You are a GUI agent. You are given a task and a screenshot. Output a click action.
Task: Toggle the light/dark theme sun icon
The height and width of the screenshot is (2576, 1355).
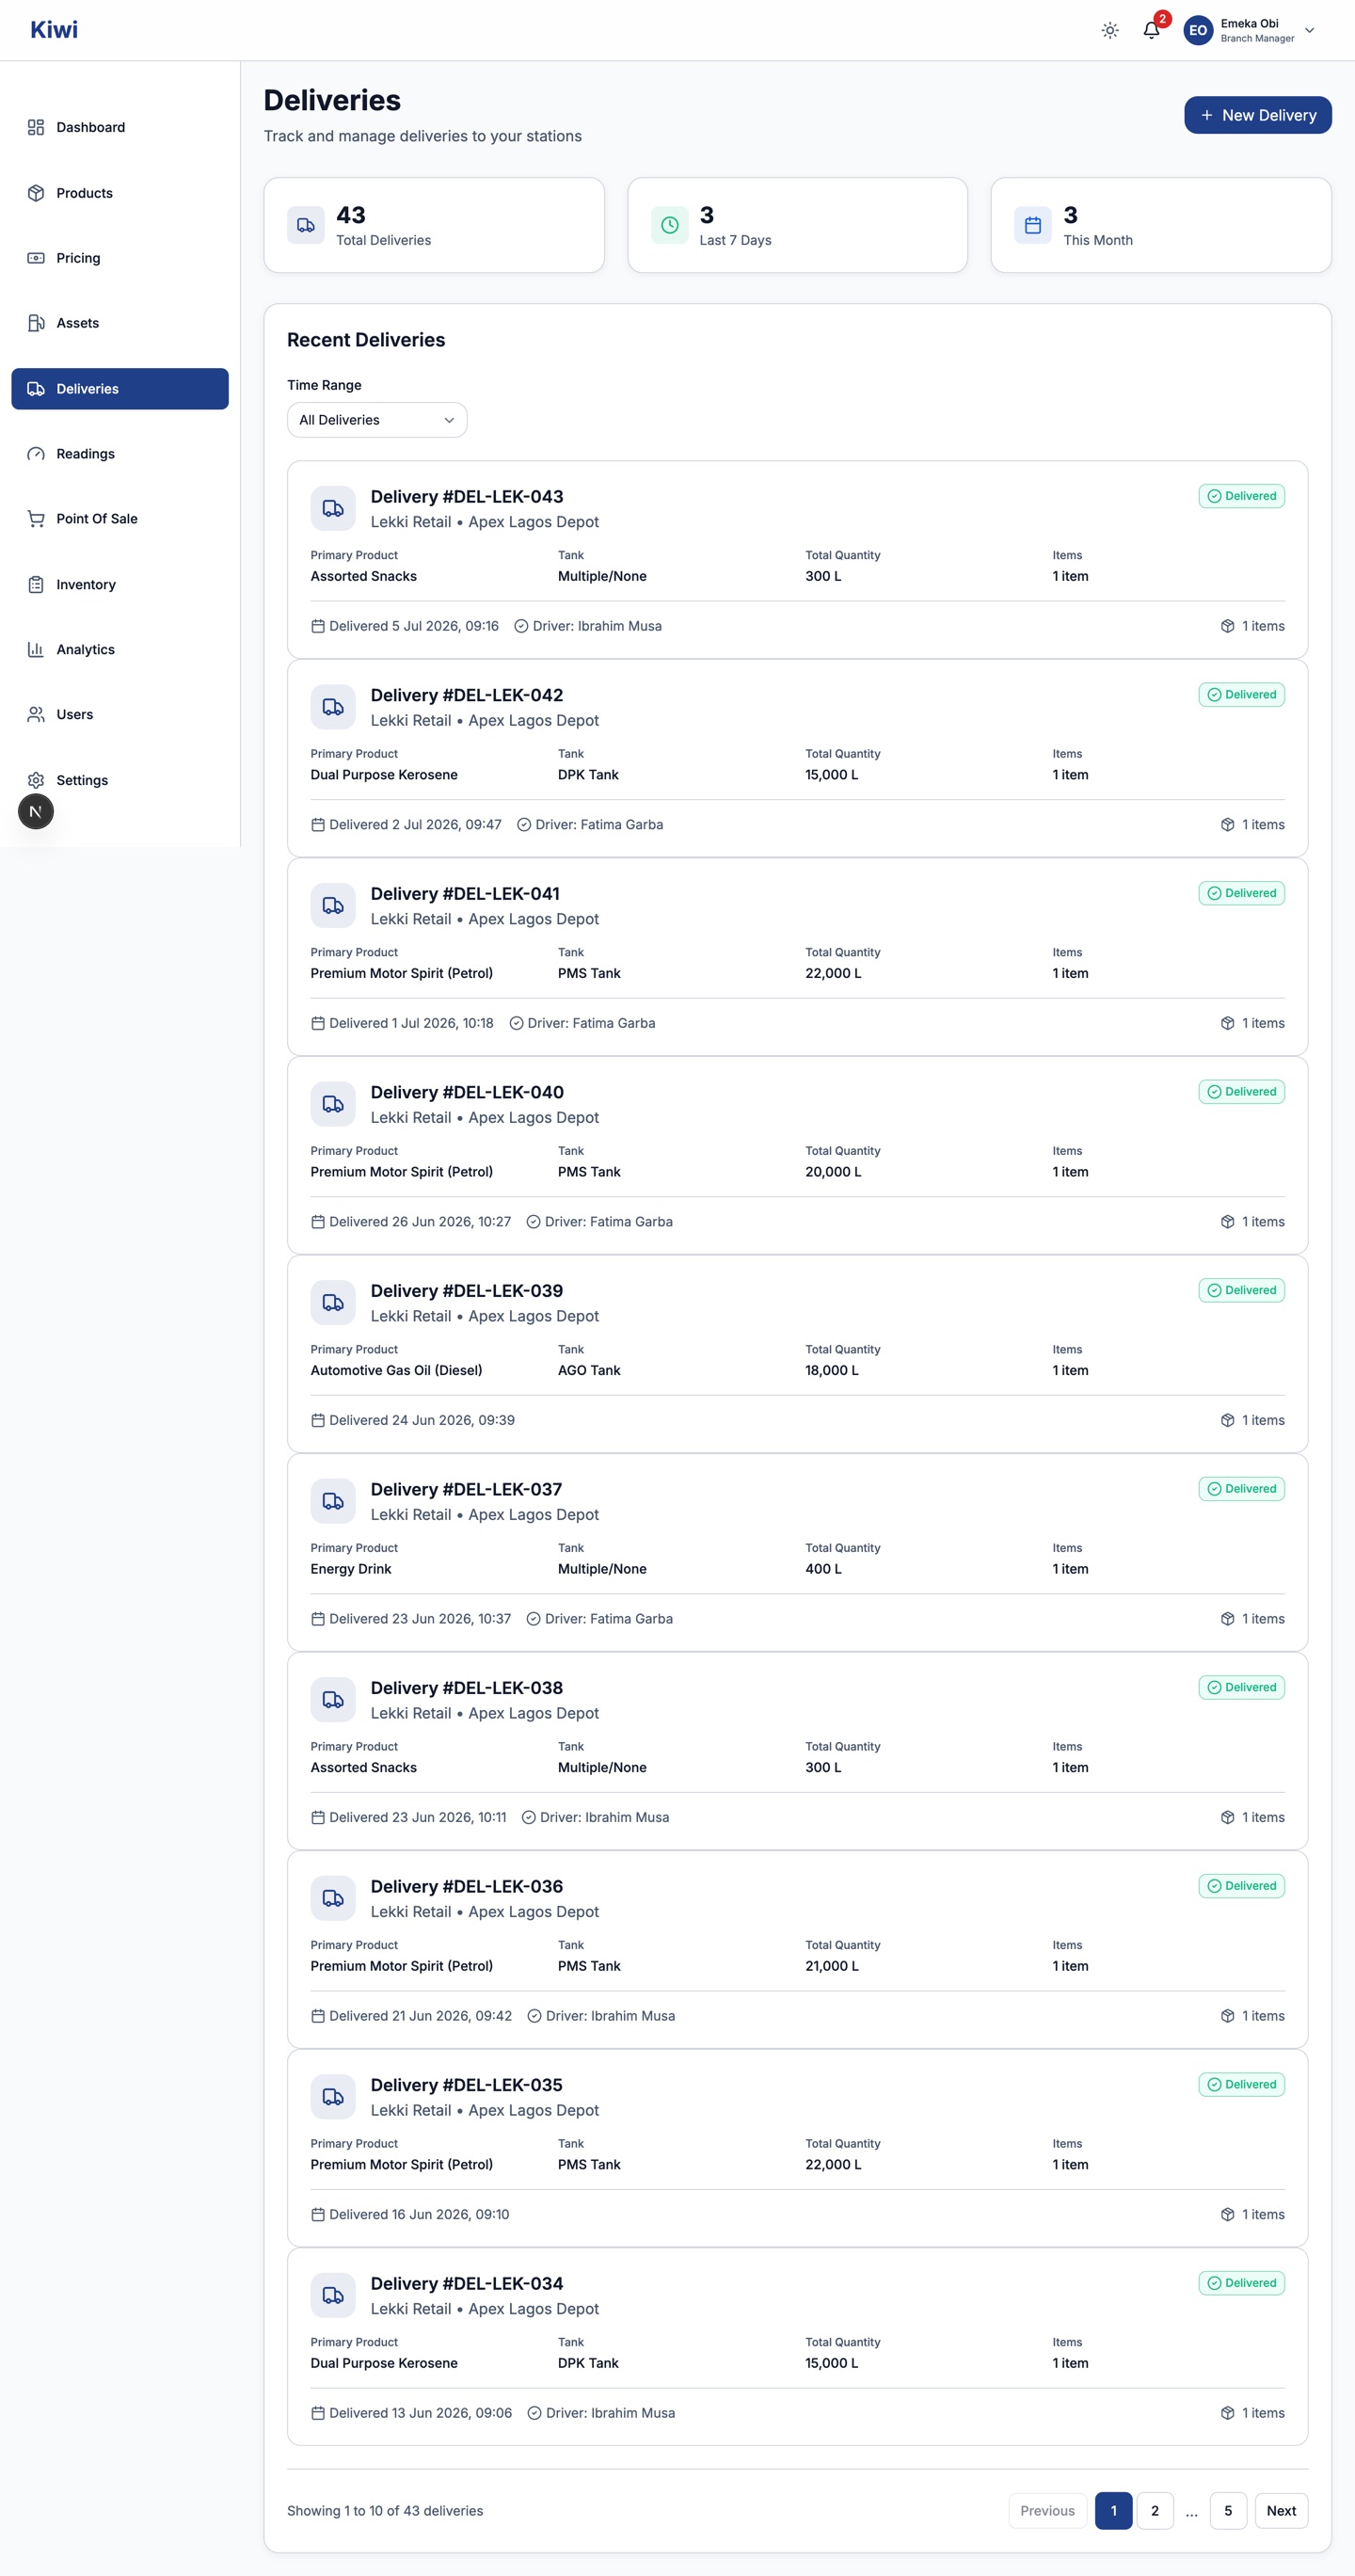(x=1110, y=30)
